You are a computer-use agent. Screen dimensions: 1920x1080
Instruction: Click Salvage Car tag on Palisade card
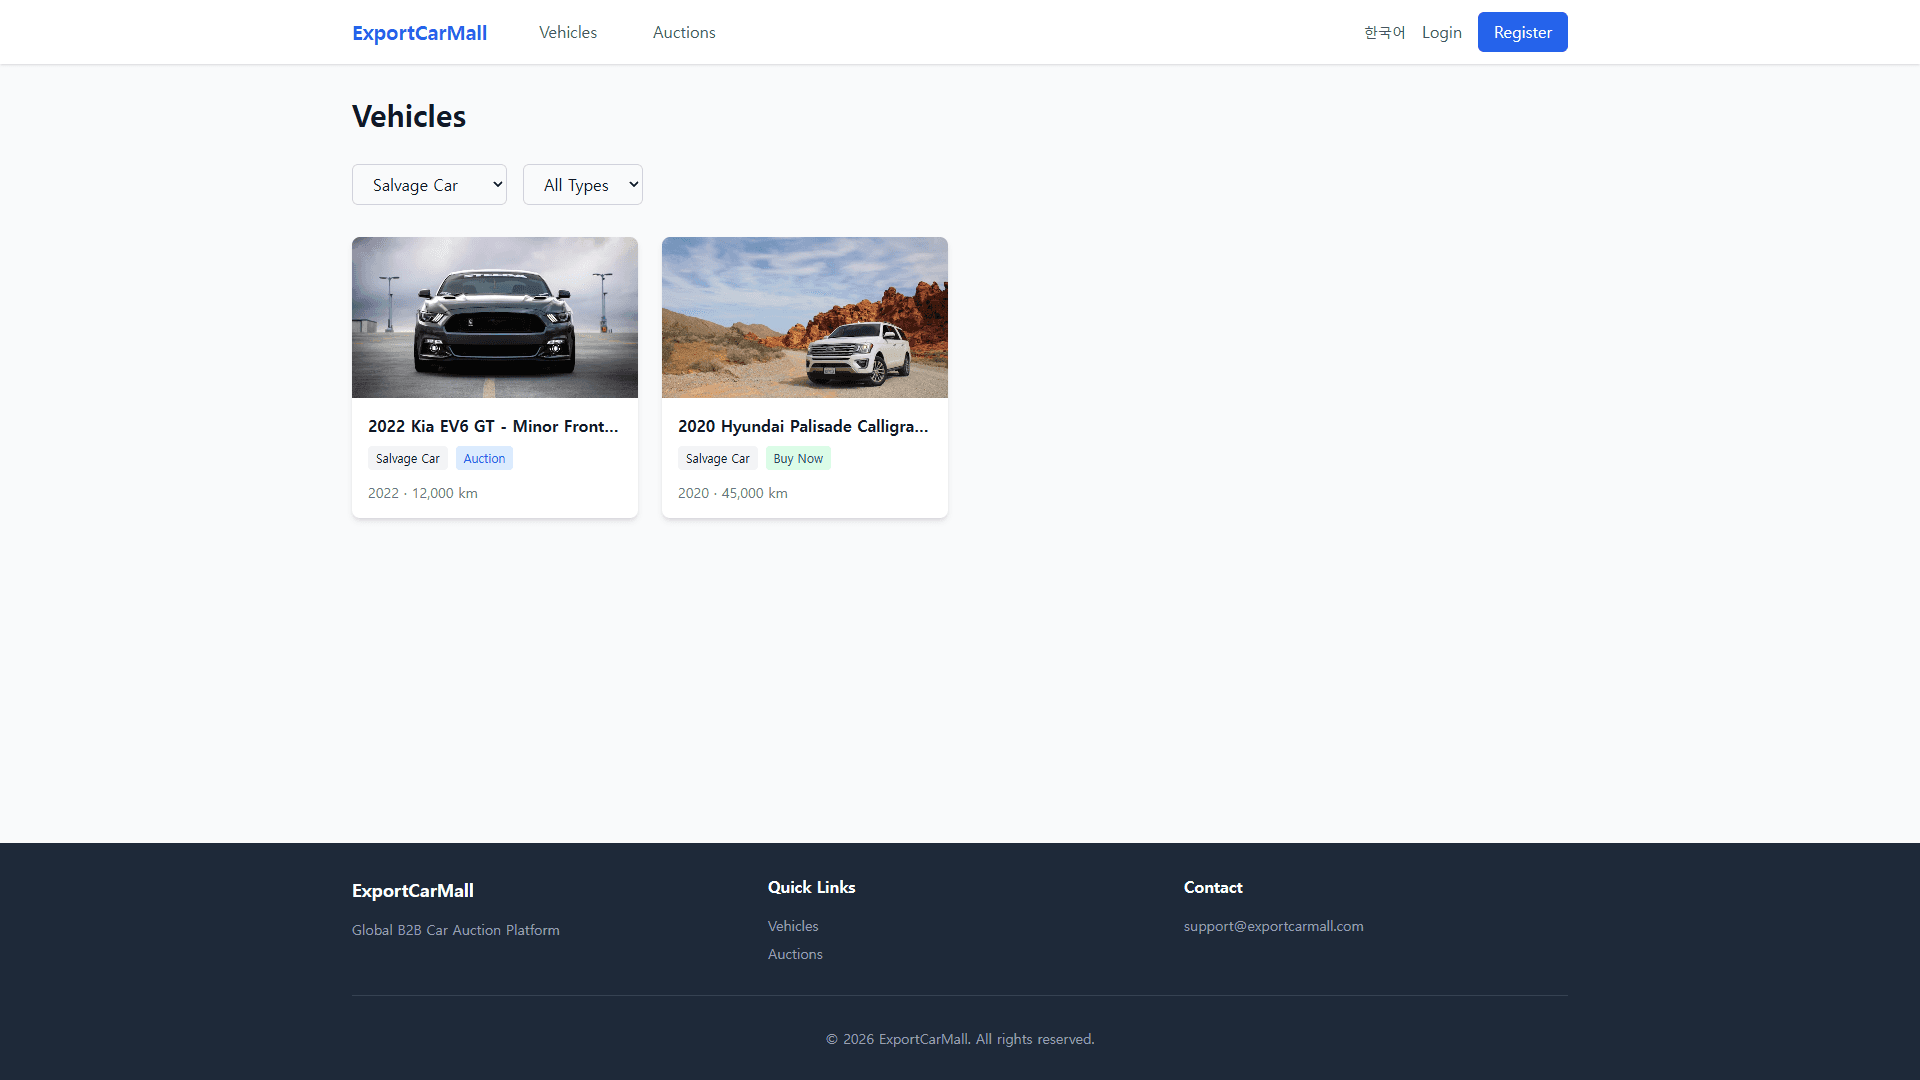point(717,458)
